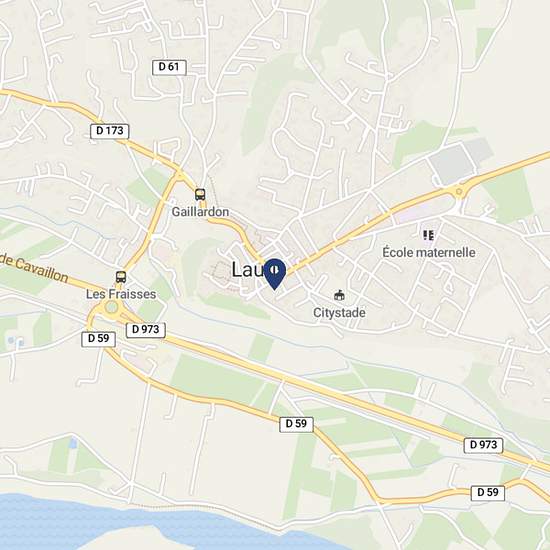
Task: Open the Citystade text label
Action: click(339, 313)
